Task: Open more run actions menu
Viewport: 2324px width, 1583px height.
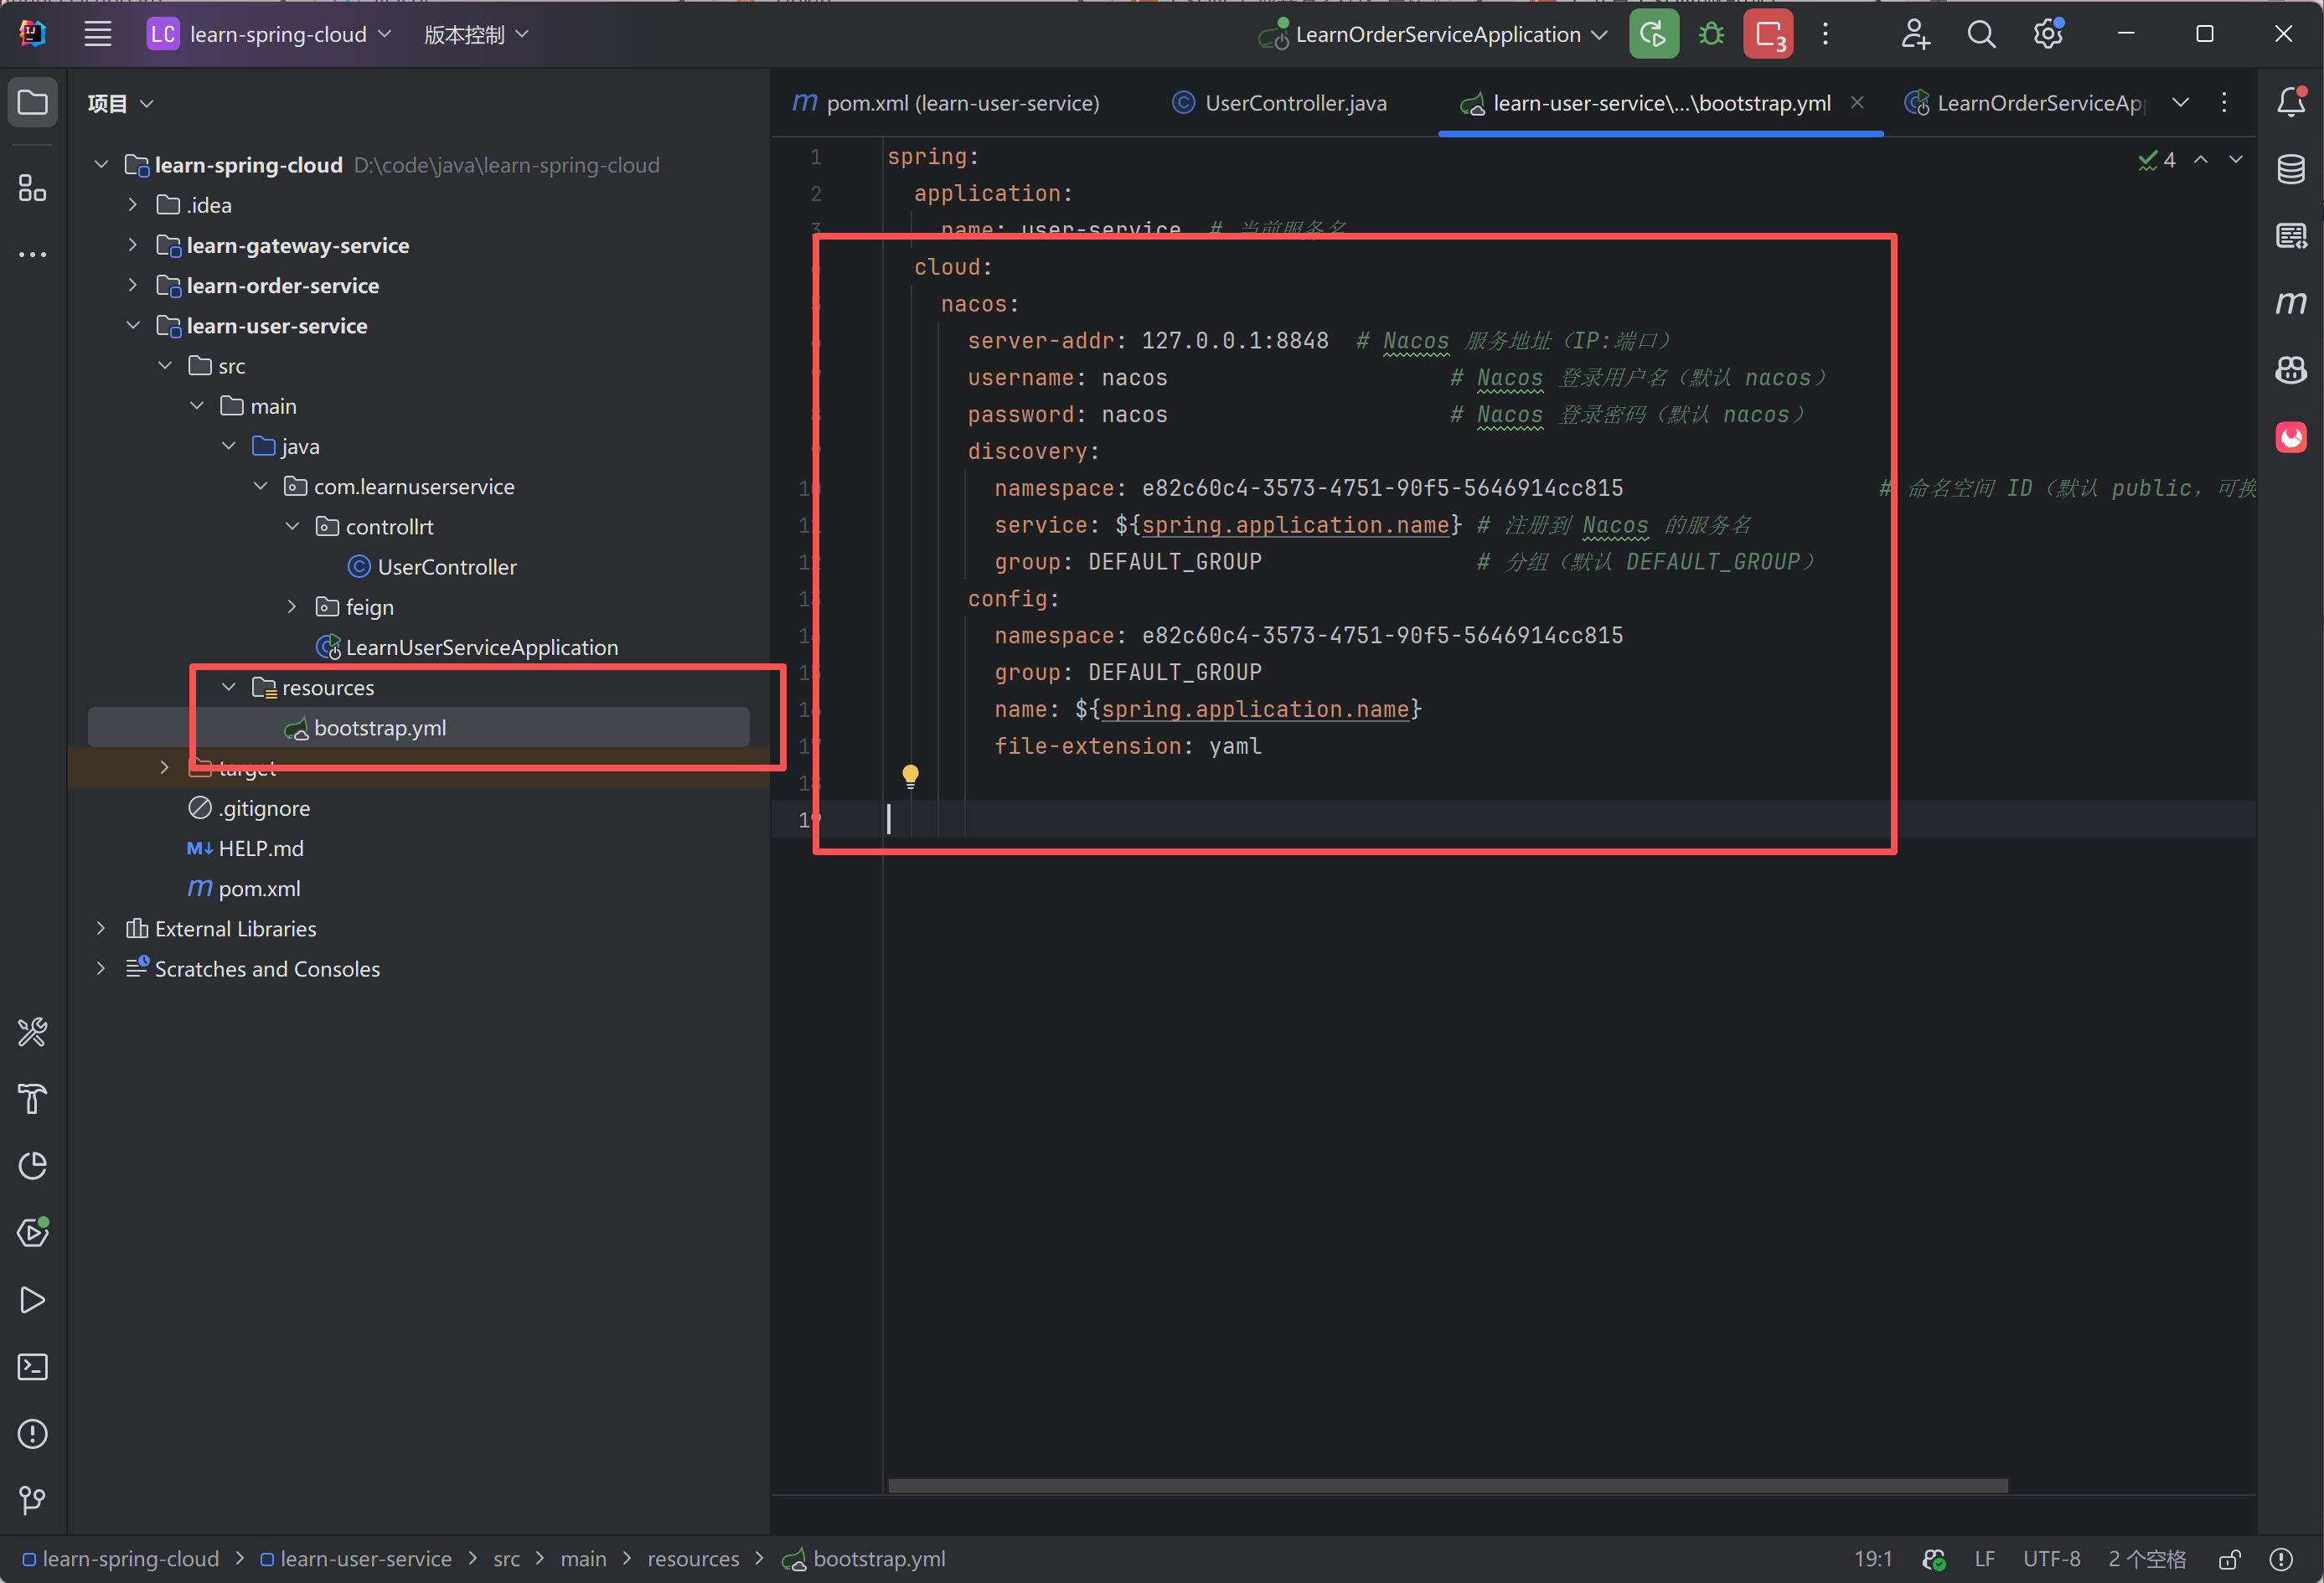Action: (1825, 34)
